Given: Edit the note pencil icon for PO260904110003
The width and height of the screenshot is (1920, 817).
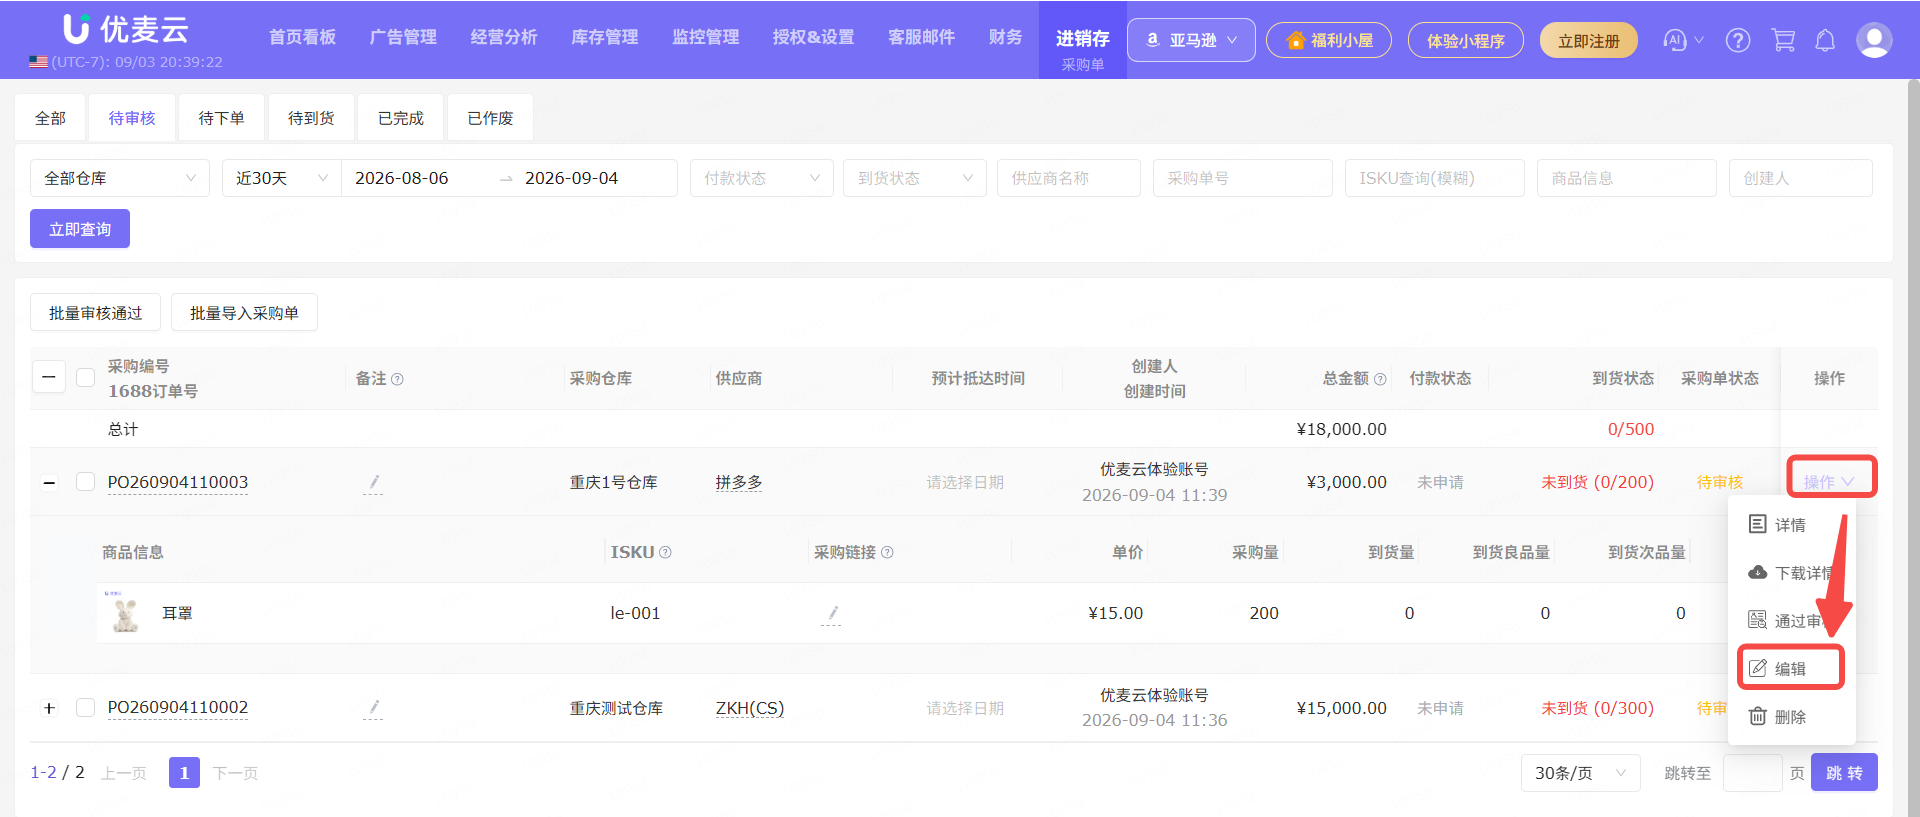Looking at the screenshot, I should pos(373,483).
